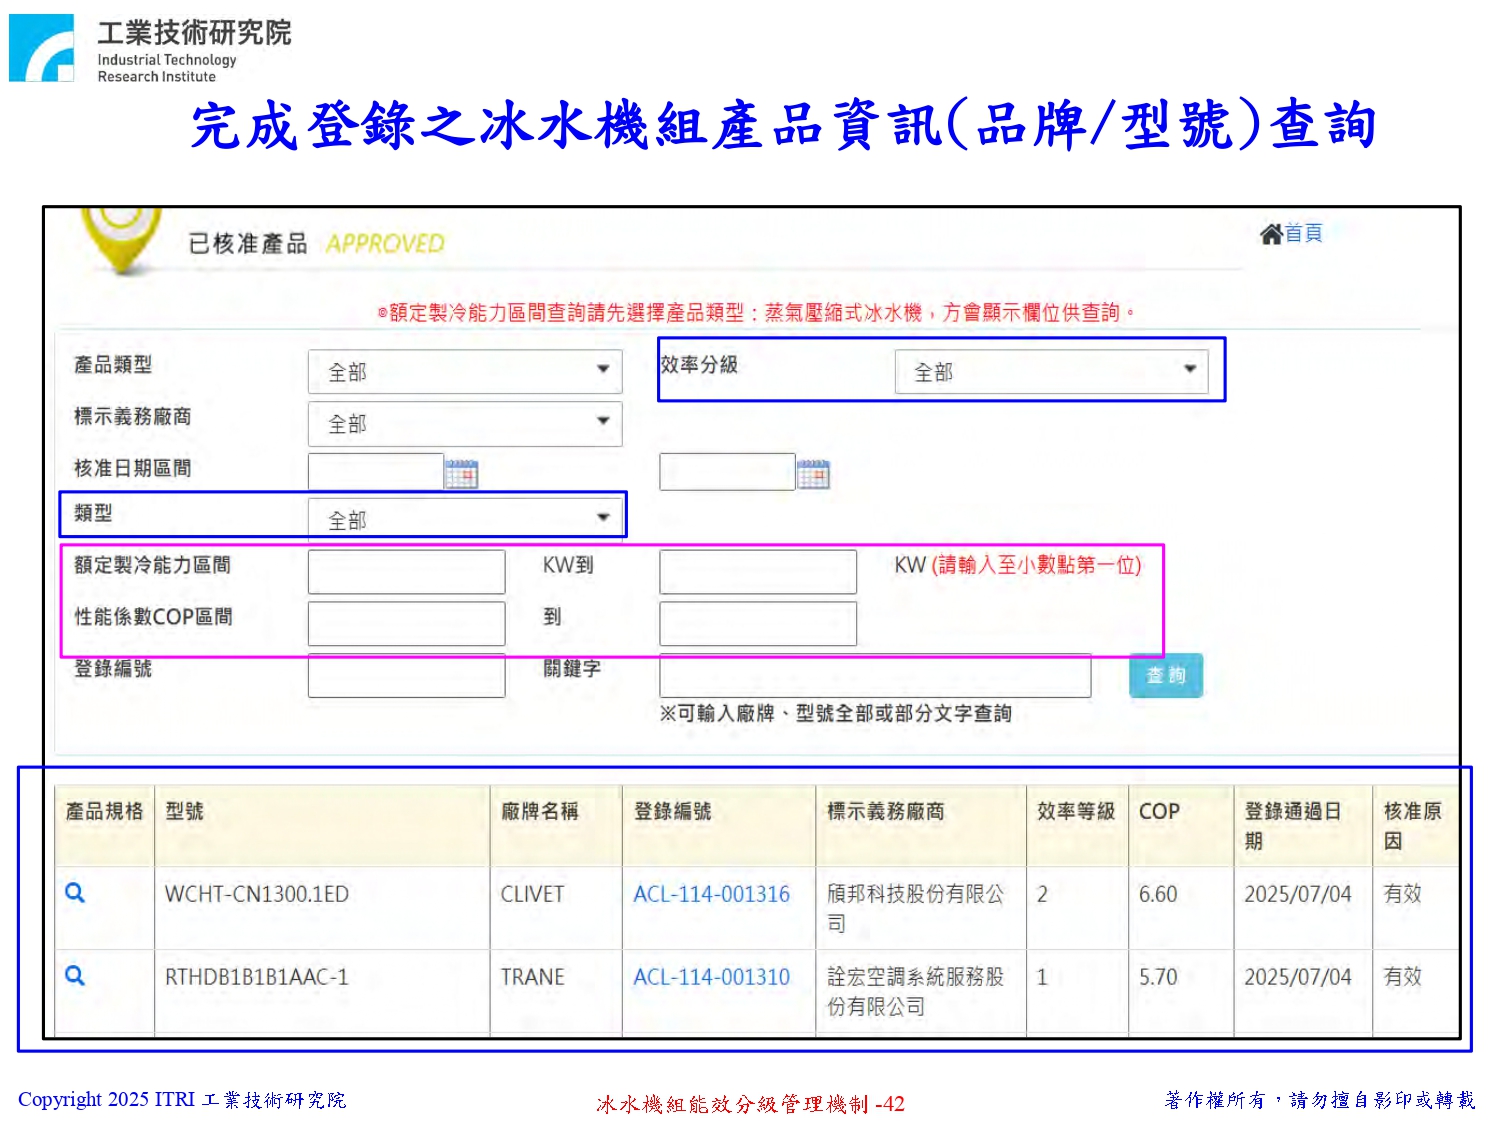Click the red hint 請輸入至小數點第一位

pyautogui.click(x=1036, y=565)
